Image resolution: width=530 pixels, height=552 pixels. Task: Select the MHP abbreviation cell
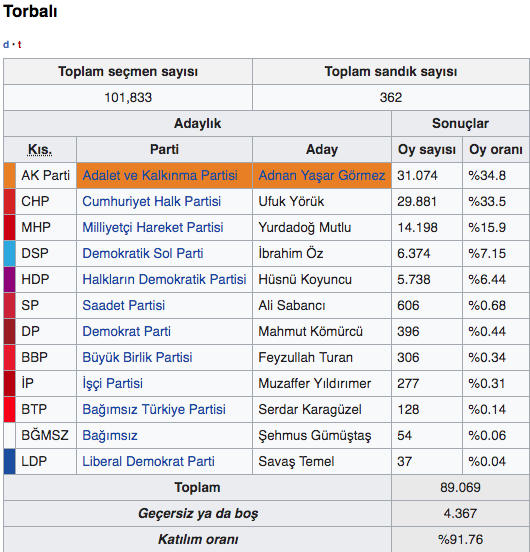[x=46, y=227]
